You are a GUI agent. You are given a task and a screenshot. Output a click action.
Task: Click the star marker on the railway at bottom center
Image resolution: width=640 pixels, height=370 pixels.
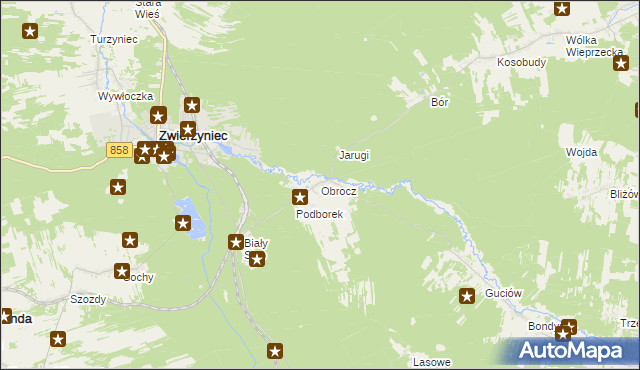pos(275,351)
